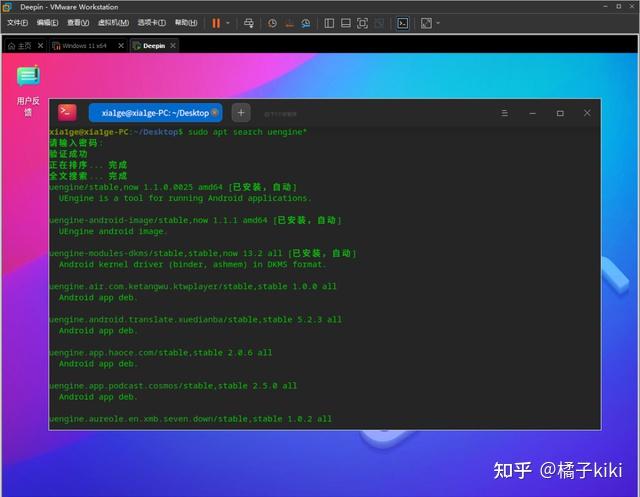Close the Windows 11 x64 tab
The image size is (640, 497).
121,46
